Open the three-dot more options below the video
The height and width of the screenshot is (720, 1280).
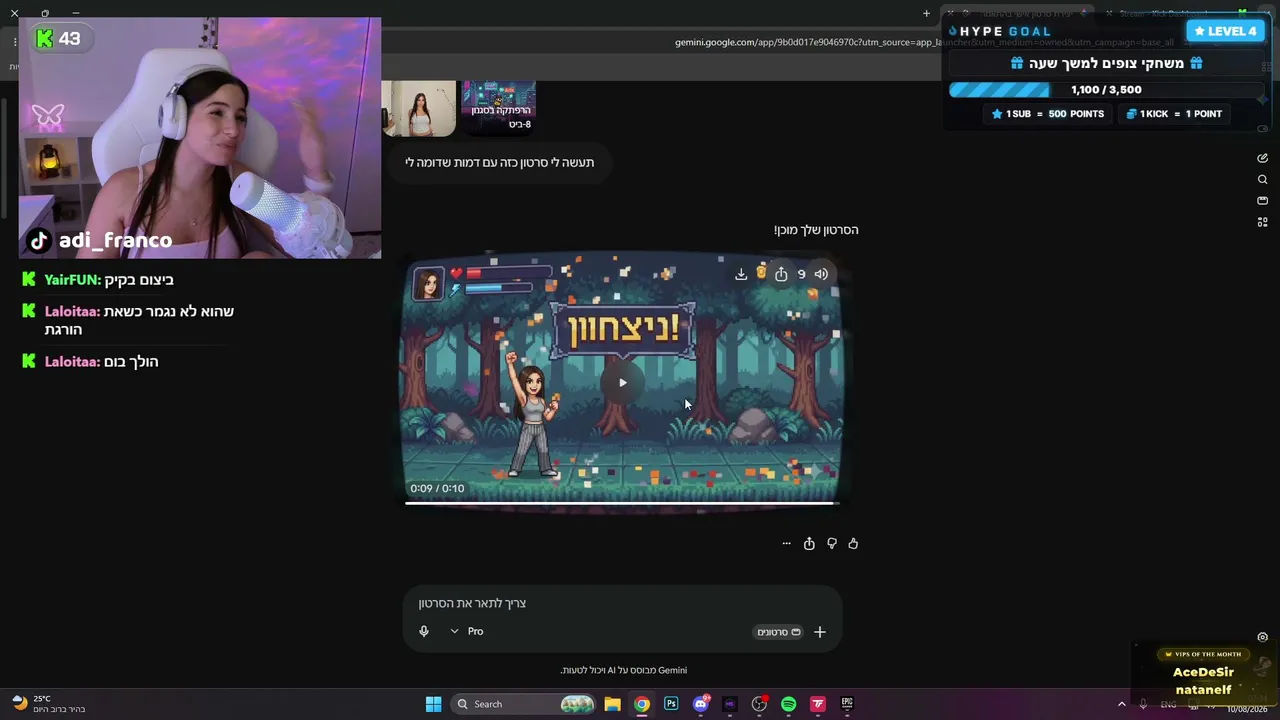786,544
